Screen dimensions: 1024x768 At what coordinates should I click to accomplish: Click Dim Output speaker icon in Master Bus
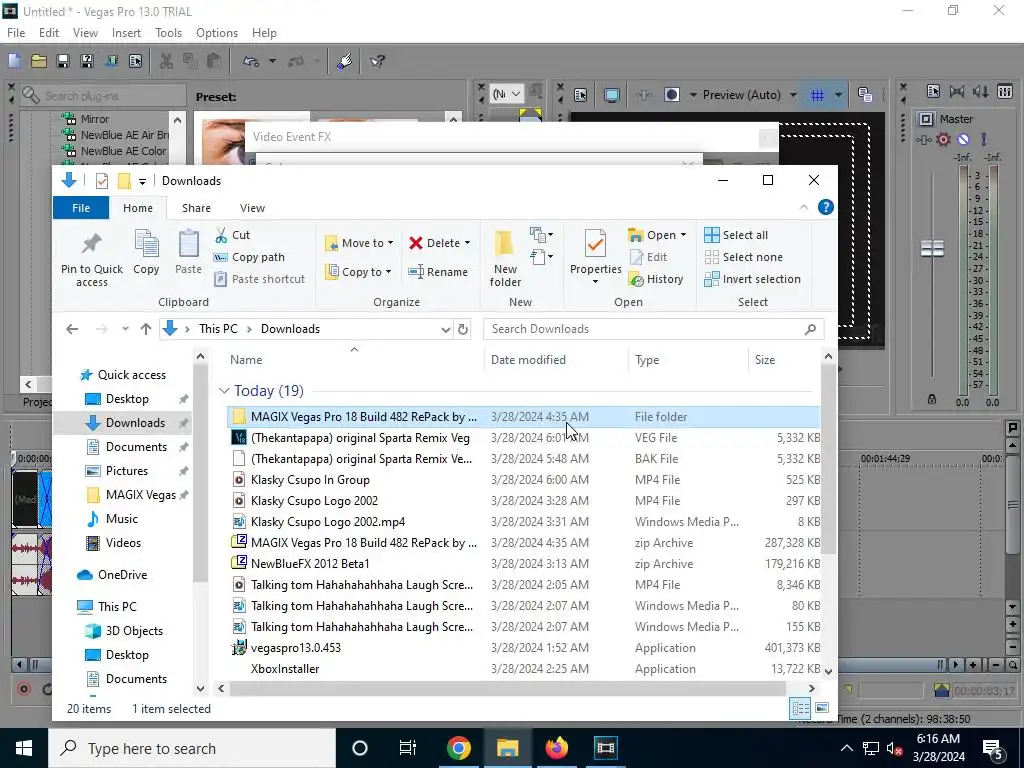coord(980,91)
